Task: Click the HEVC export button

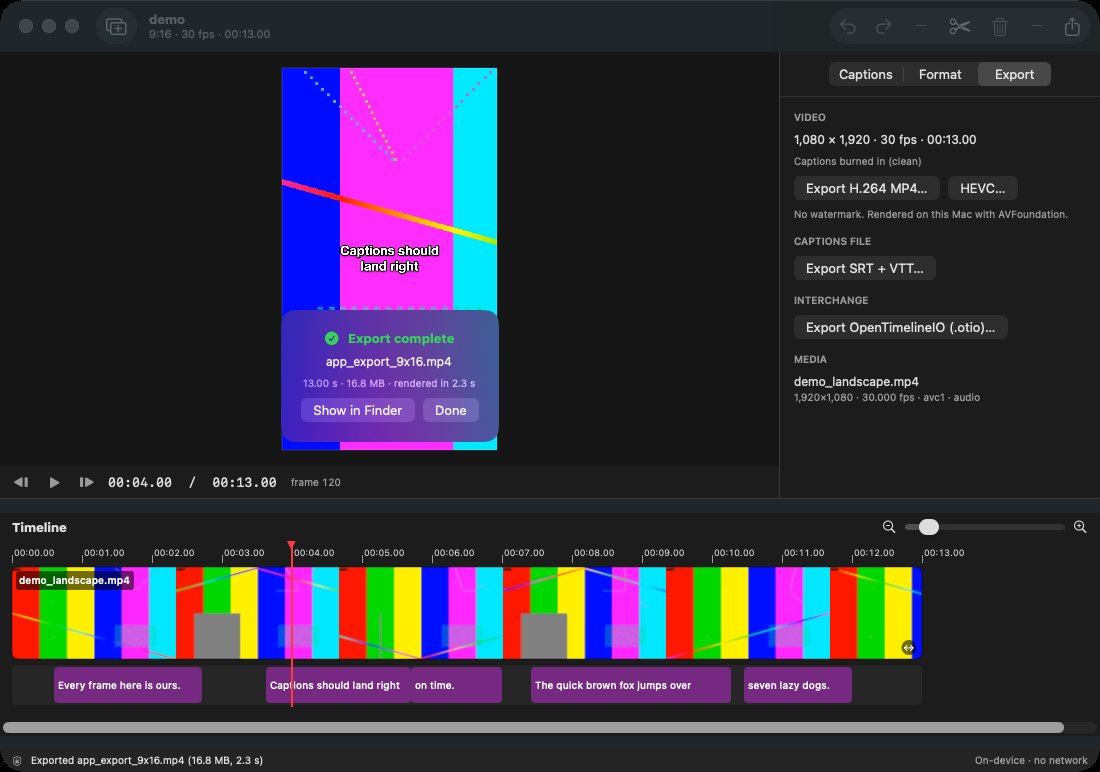Action: click(x=982, y=188)
